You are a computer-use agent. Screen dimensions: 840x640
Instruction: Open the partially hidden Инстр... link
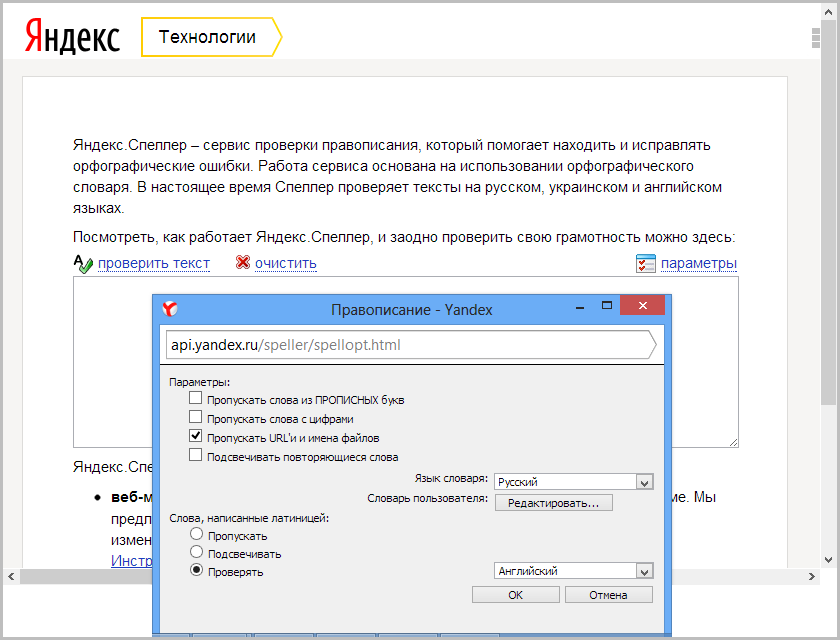[132, 561]
